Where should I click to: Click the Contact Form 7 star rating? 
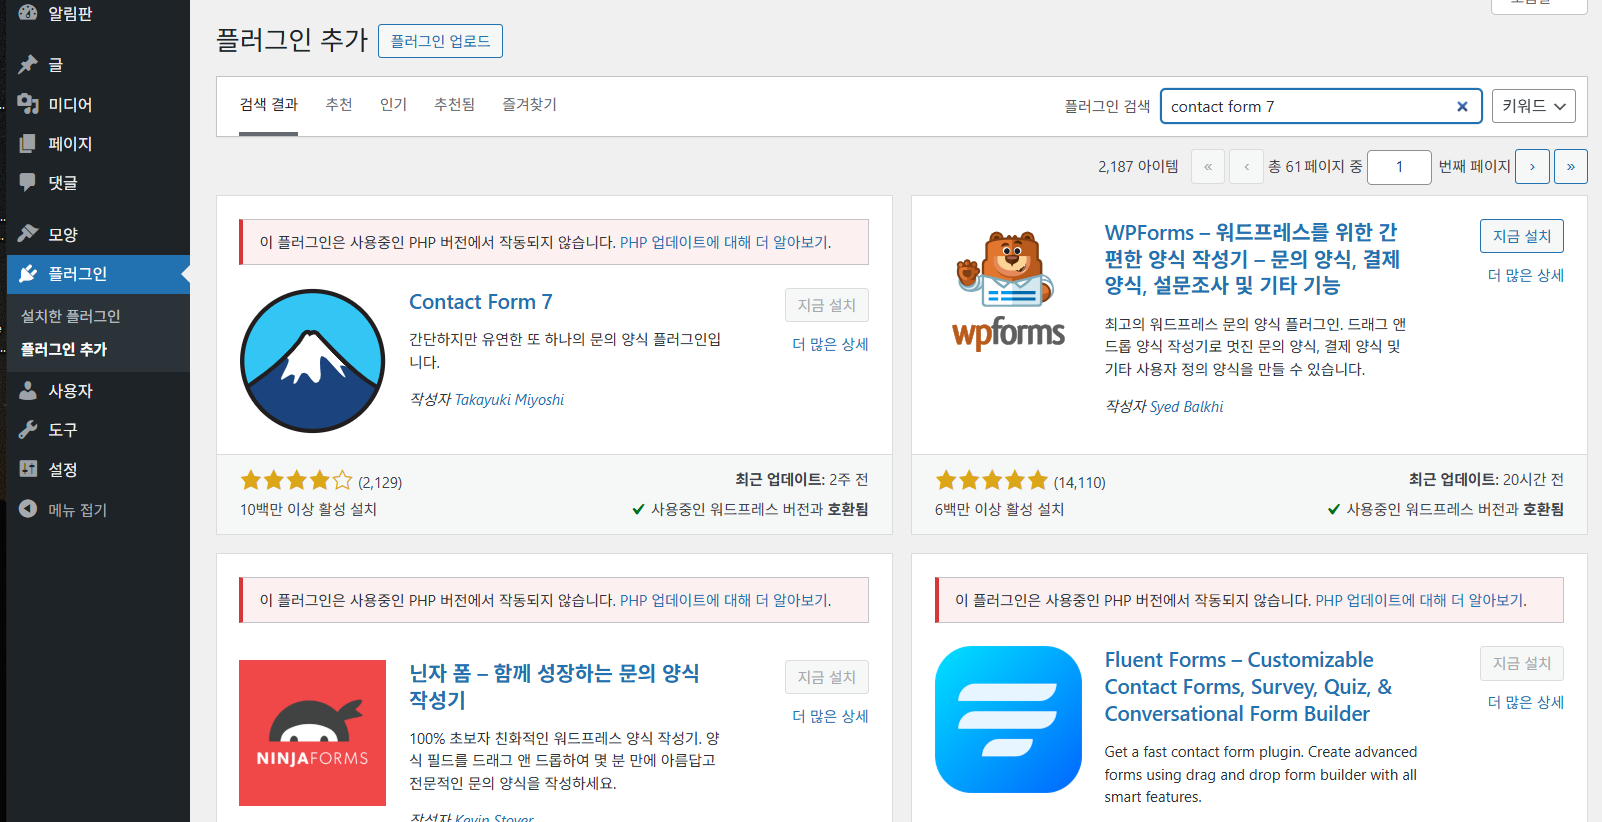296,481
